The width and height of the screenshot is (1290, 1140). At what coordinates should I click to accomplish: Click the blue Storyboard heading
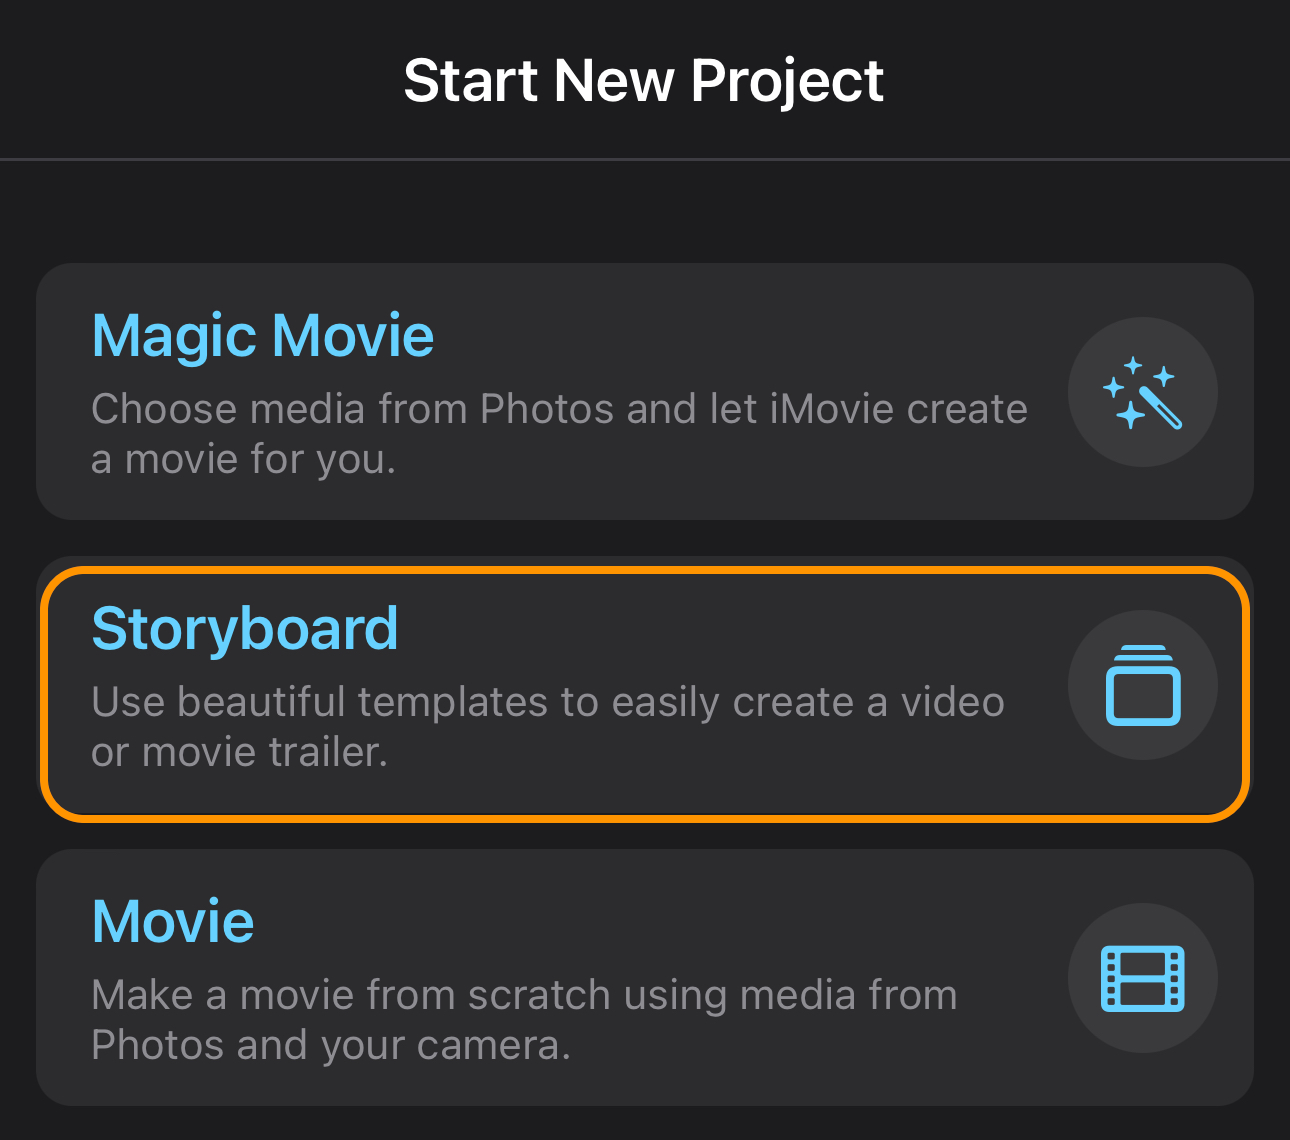(x=245, y=629)
